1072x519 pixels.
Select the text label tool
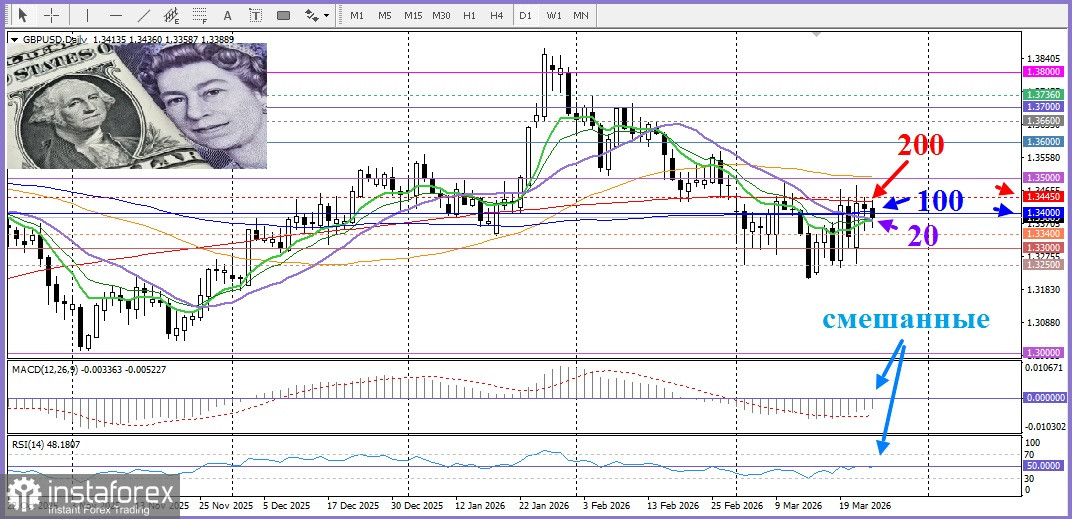click(255, 15)
